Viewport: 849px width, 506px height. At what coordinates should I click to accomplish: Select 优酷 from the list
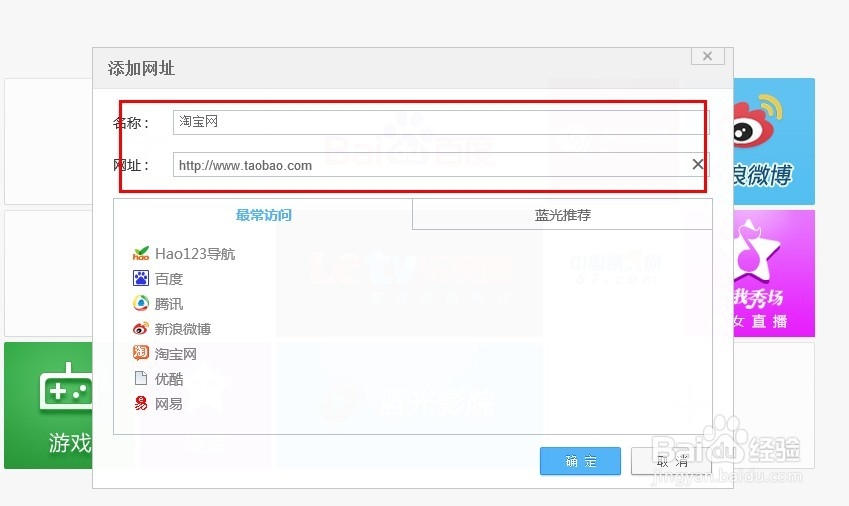tap(169, 379)
